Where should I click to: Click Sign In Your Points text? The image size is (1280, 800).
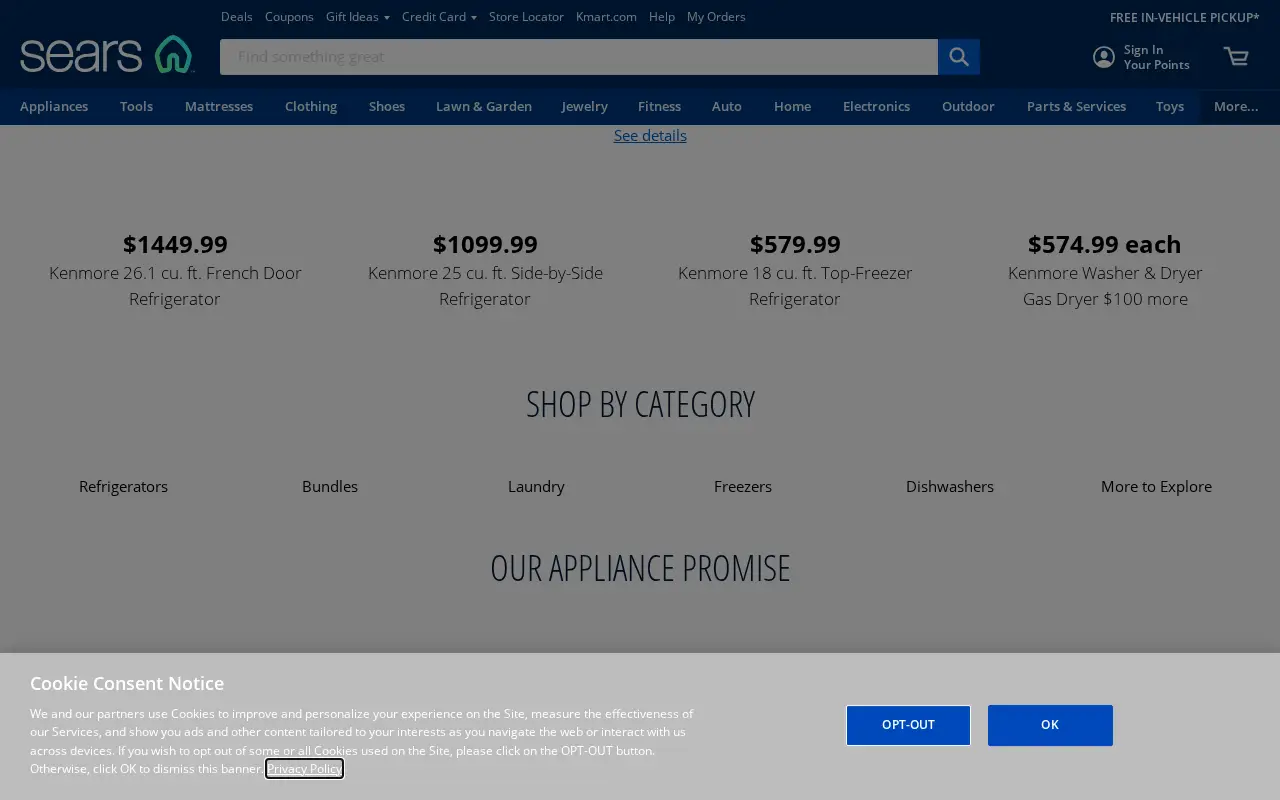(x=1156, y=57)
